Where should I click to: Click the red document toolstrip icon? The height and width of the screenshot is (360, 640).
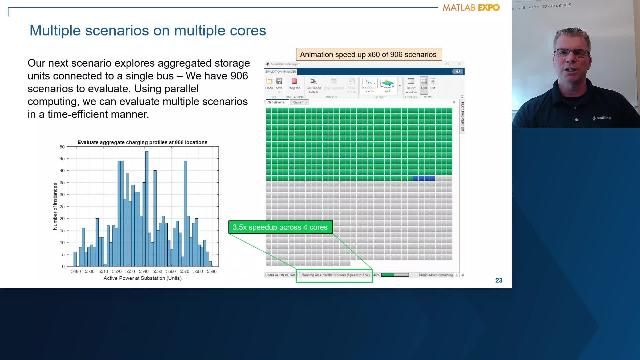[294, 81]
